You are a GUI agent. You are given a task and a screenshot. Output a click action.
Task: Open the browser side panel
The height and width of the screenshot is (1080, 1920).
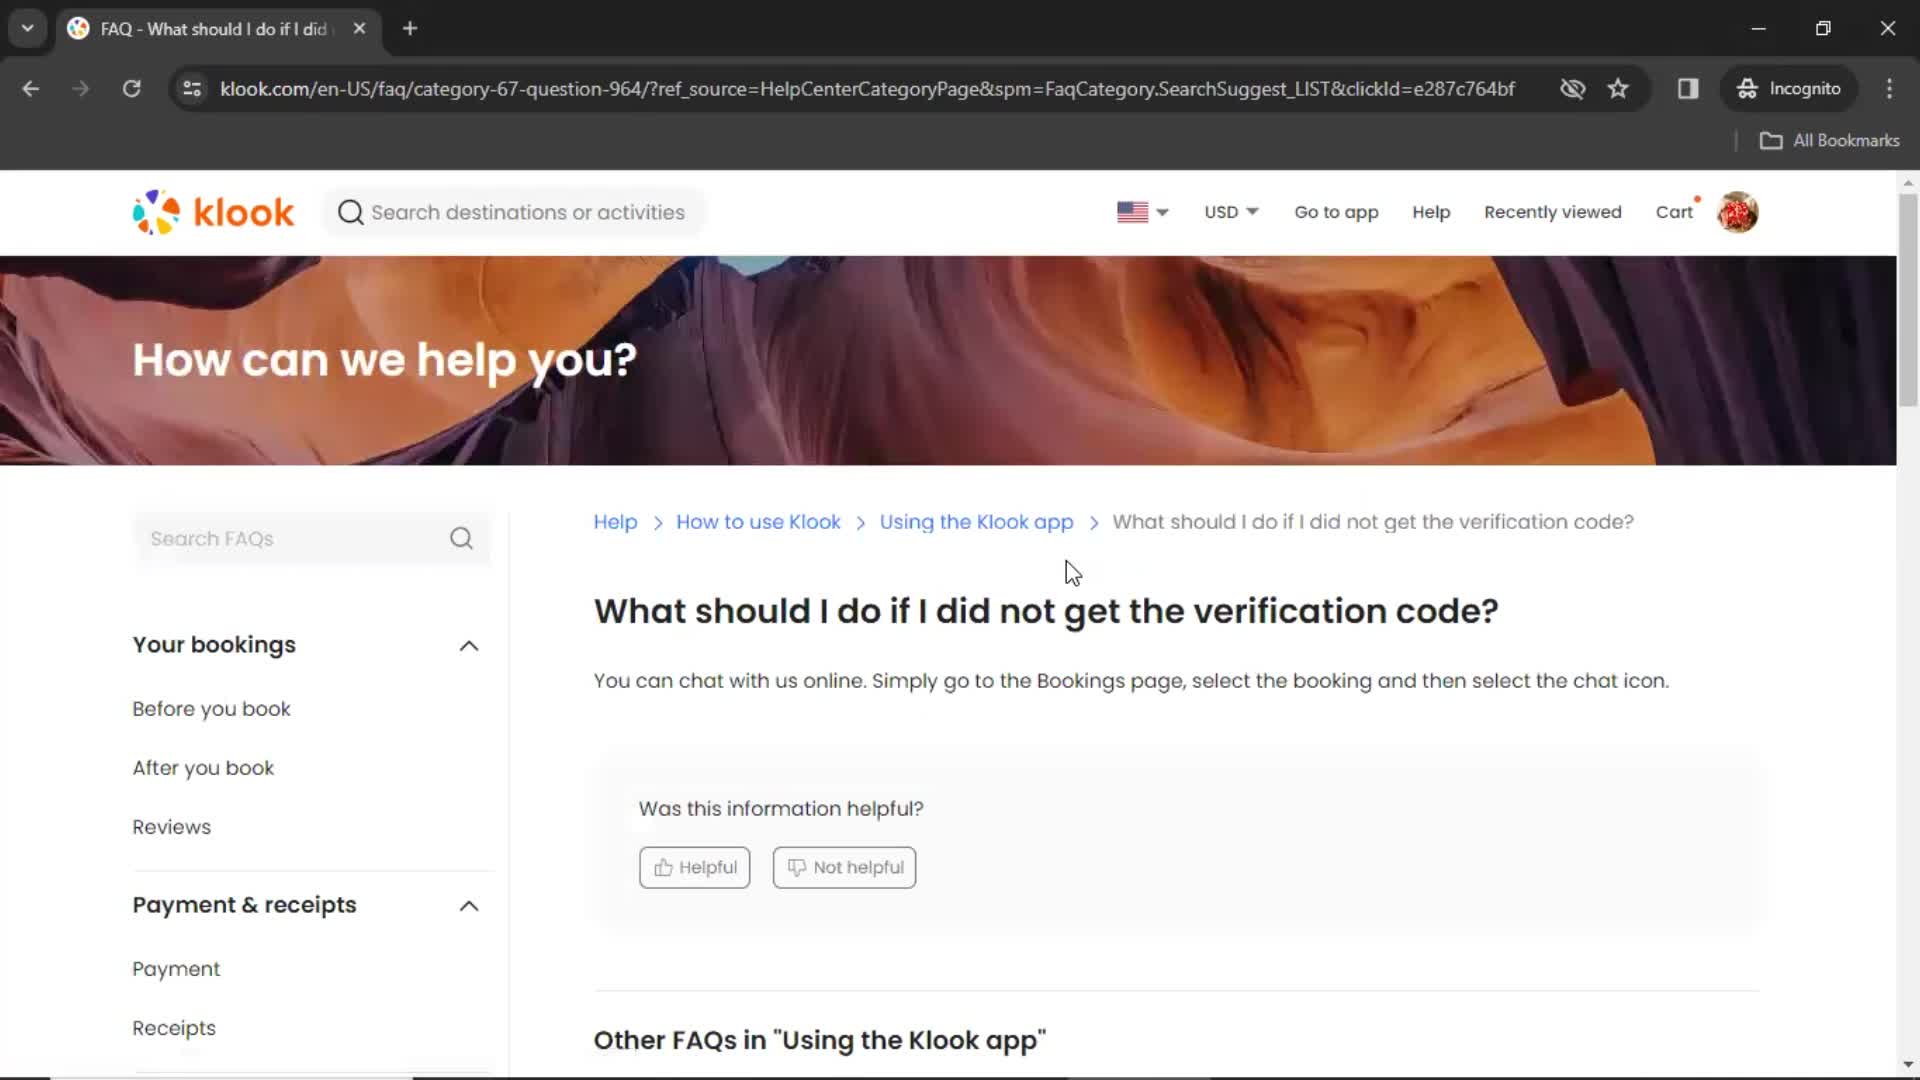1688,88
